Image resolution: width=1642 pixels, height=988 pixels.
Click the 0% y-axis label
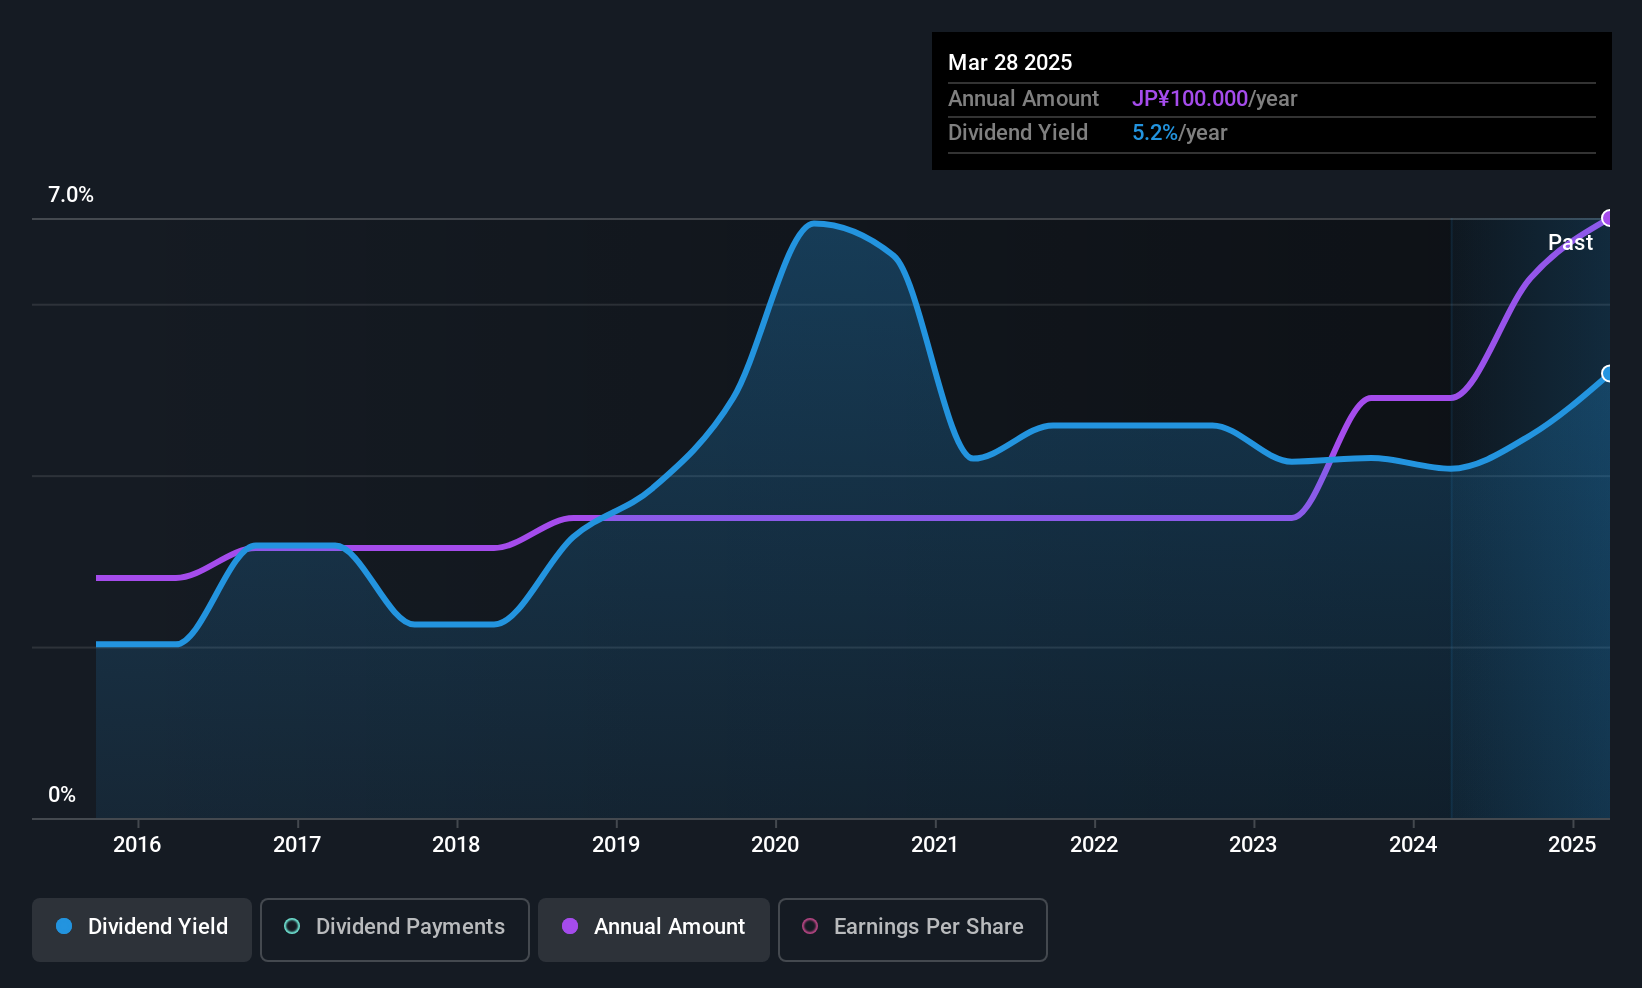pyautogui.click(x=62, y=795)
